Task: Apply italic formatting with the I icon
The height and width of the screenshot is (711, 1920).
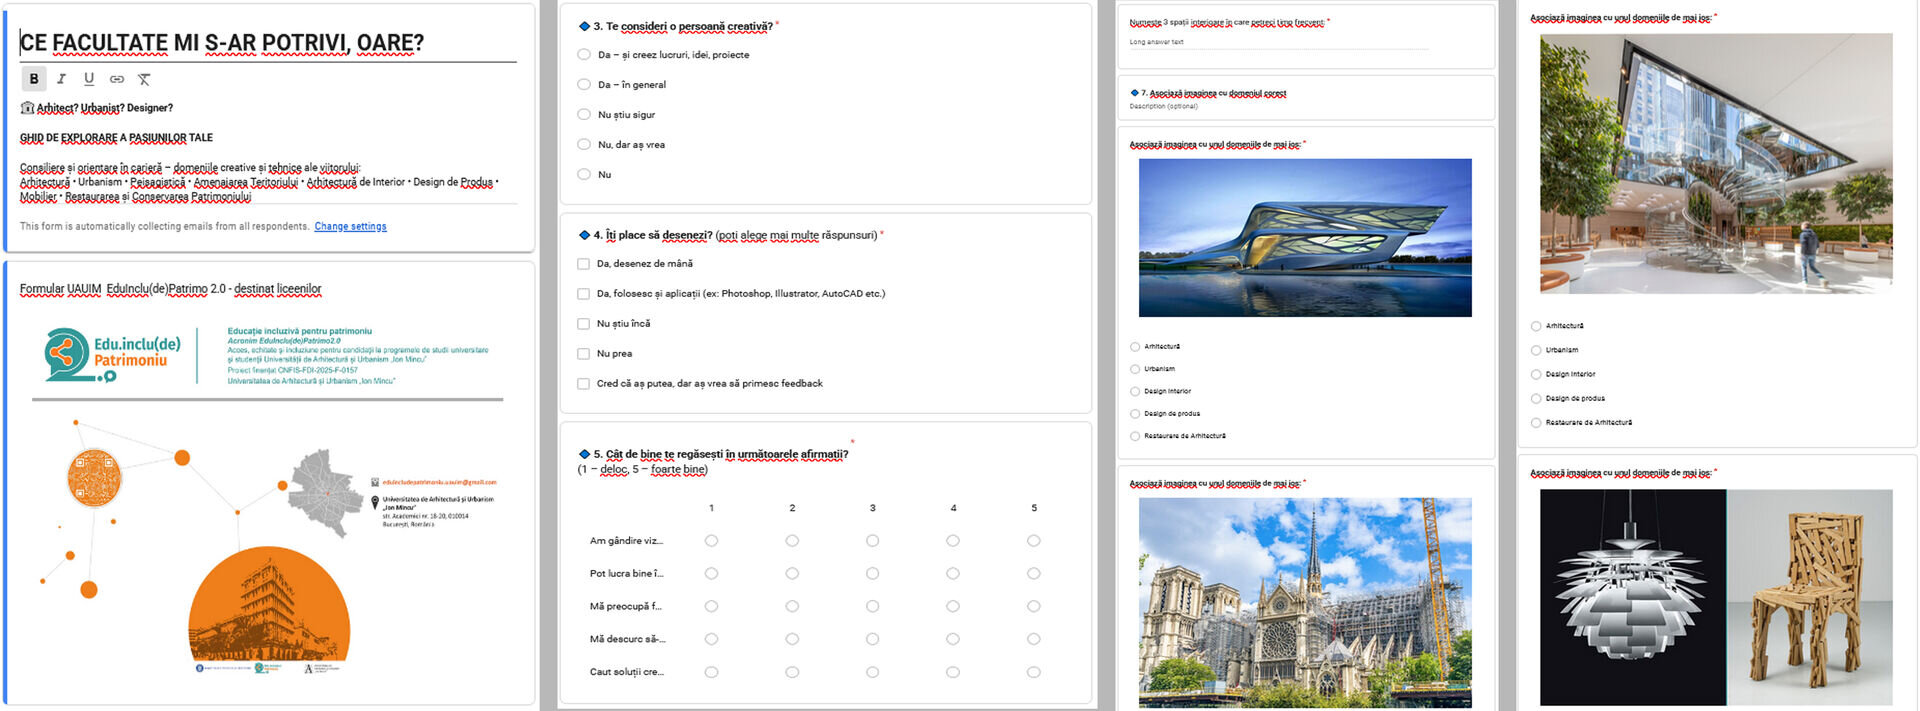Action: (61, 79)
